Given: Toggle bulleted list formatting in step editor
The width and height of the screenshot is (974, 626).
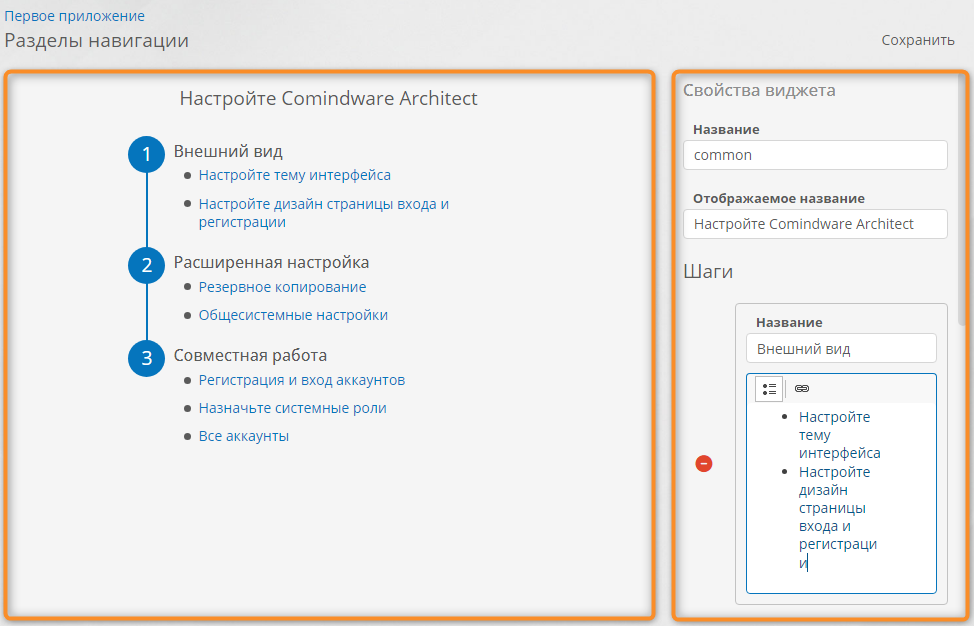Looking at the screenshot, I should pyautogui.click(x=769, y=389).
